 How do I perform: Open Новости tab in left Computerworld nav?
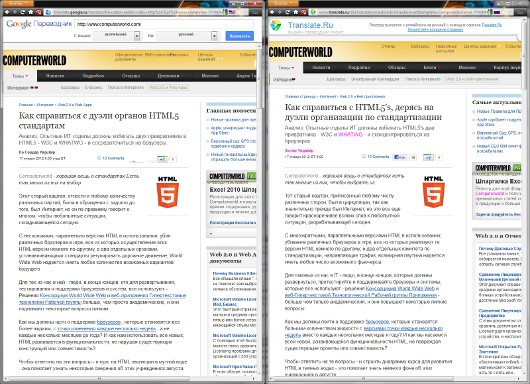(55, 76)
